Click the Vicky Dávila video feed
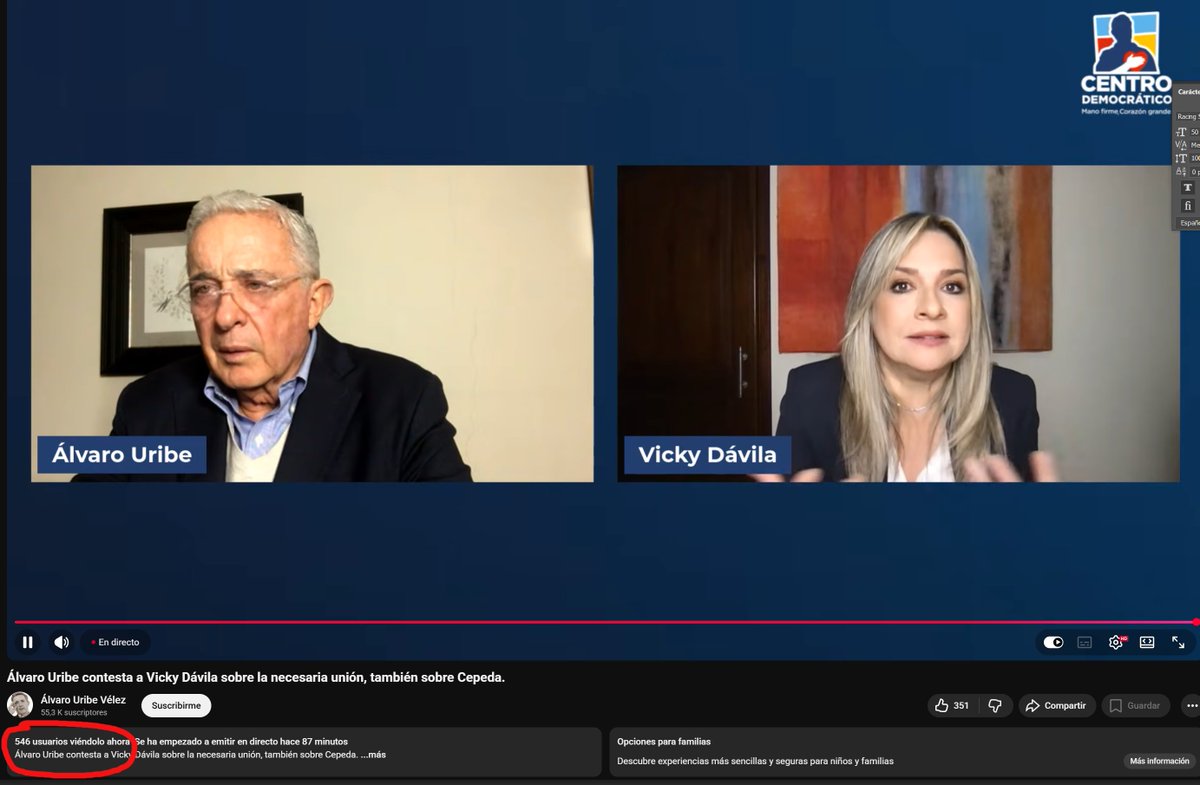This screenshot has width=1200, height=785. [x=898, y=323]
